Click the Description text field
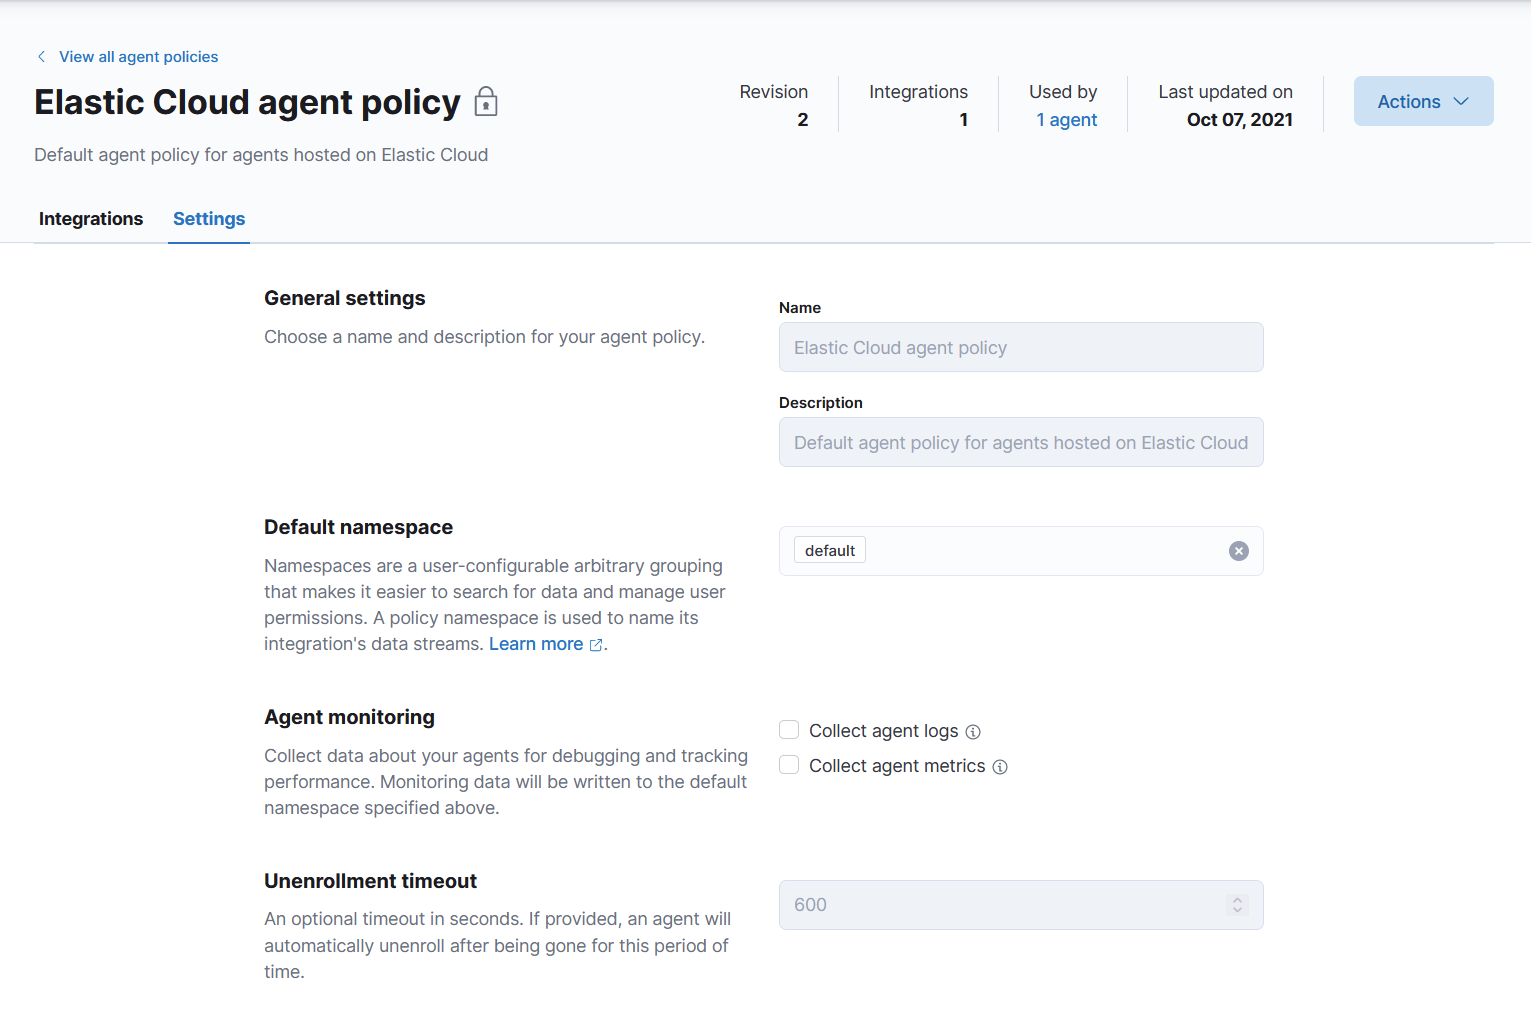The height and width of the screenshot is (1024, 1531). click(1020, 442)
